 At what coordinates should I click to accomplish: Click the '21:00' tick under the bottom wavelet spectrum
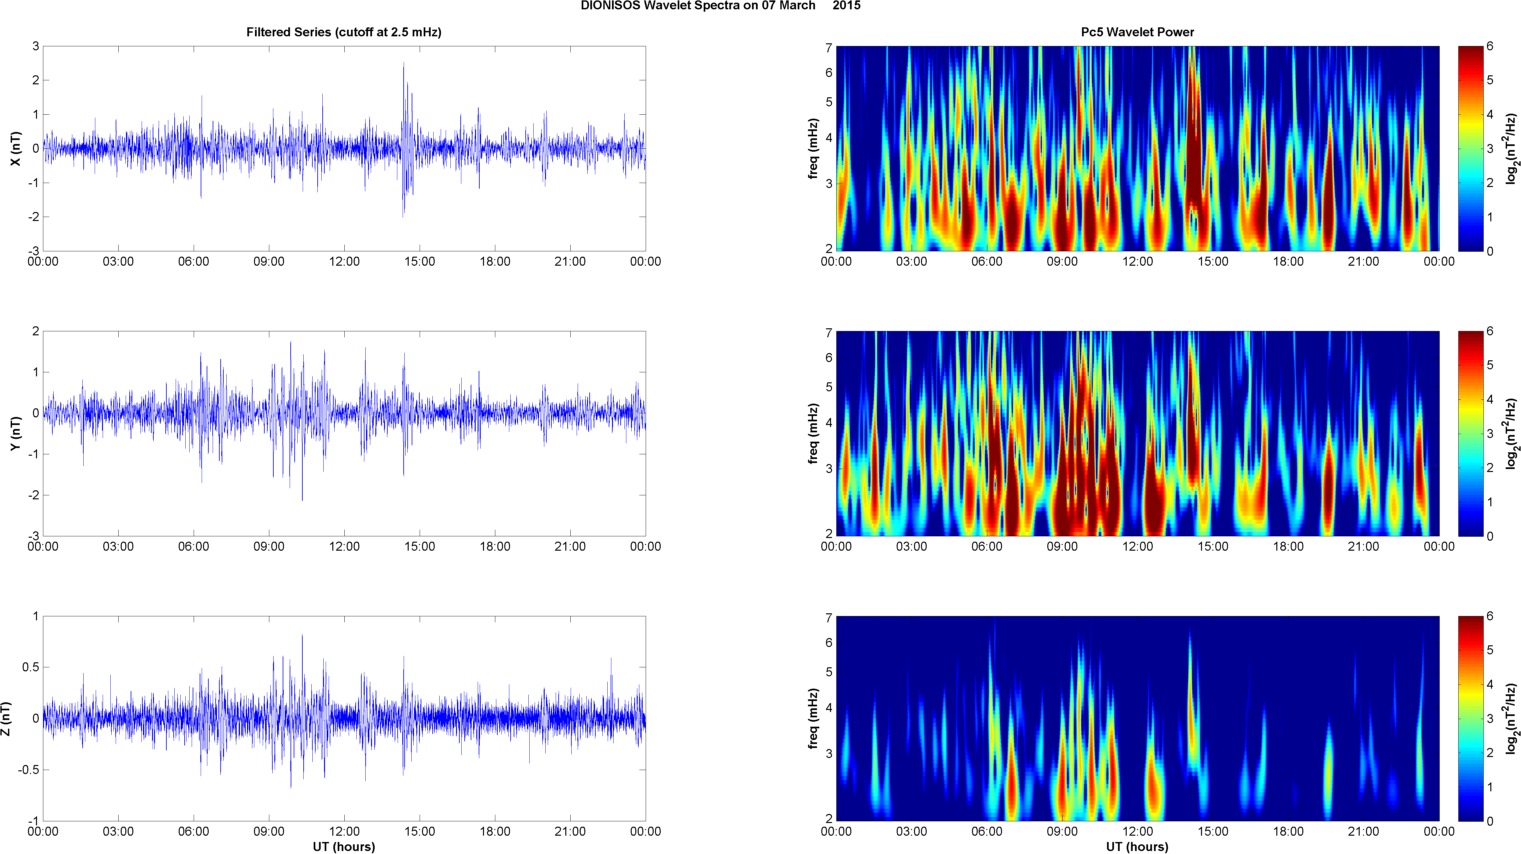tap(1363, 832)
